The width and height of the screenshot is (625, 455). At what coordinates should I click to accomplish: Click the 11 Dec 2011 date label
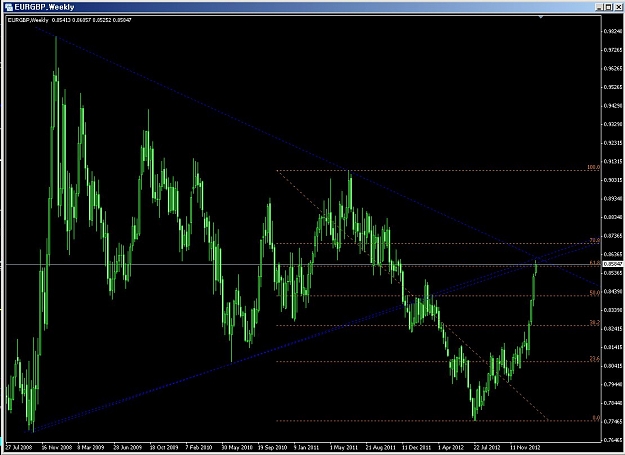click(x=417, y=447)
